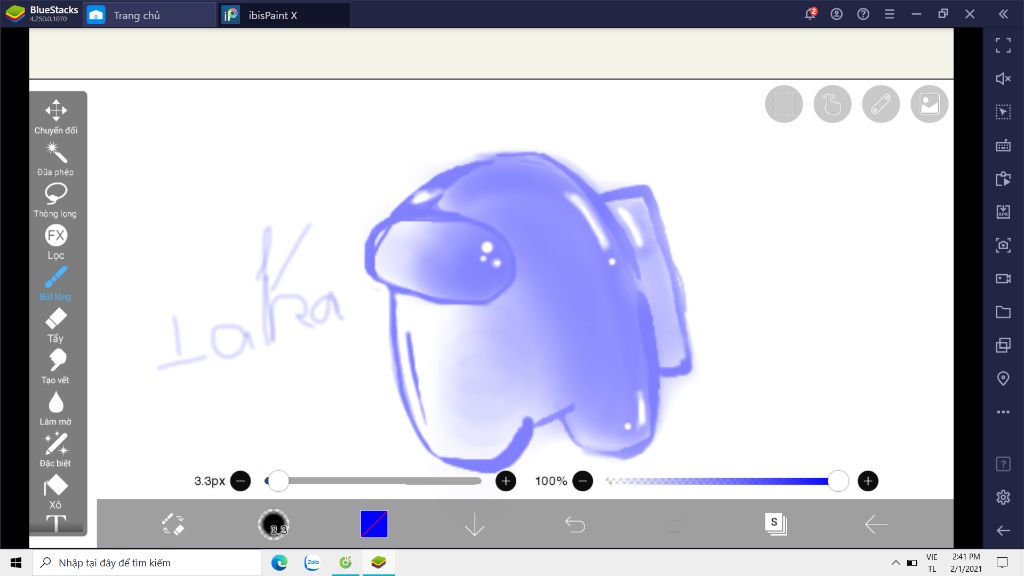Viewport: 1024px width, 576px height.
Task: Open BlueStacks account profile
Action: click(837, 14)
